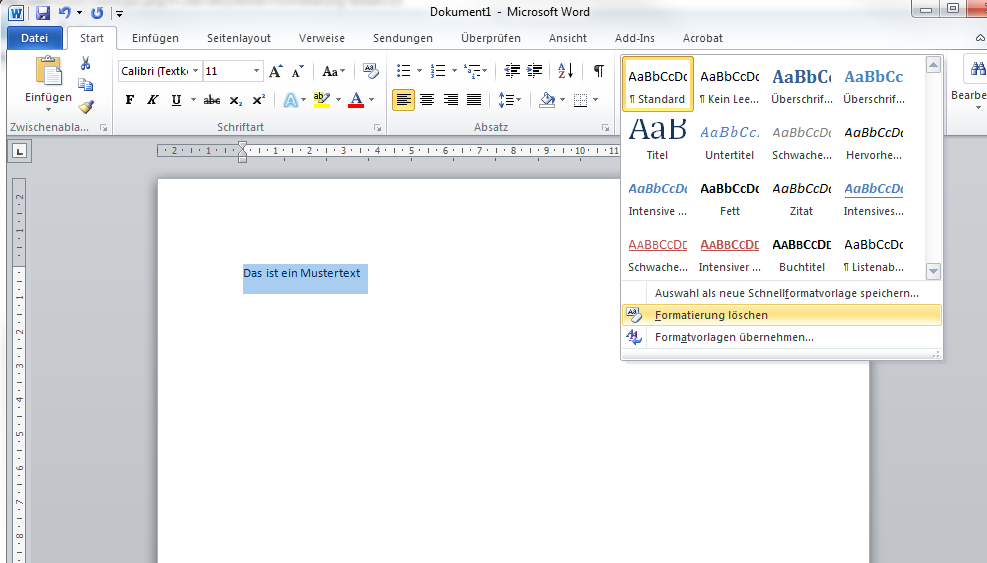Apply the Titel style from the gallery
The image size is (987, 563).
[x=657, y=139]
